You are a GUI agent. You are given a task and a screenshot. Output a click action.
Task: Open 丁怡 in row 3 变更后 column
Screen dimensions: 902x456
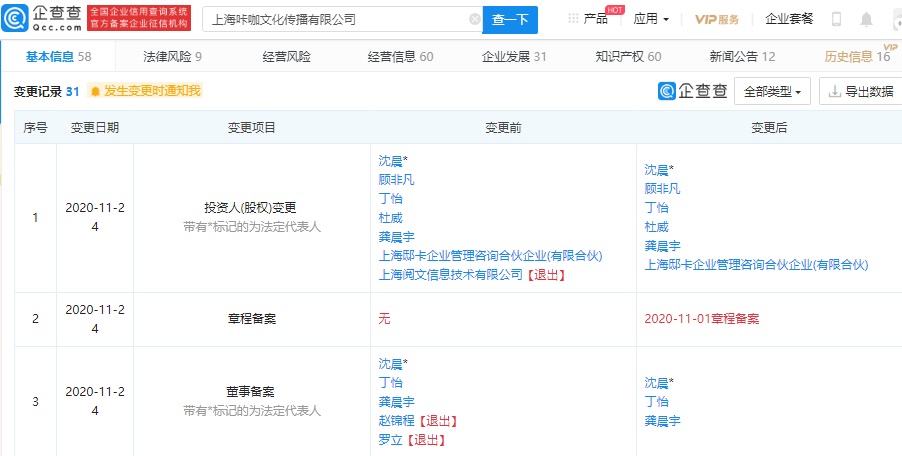[656, 401]
